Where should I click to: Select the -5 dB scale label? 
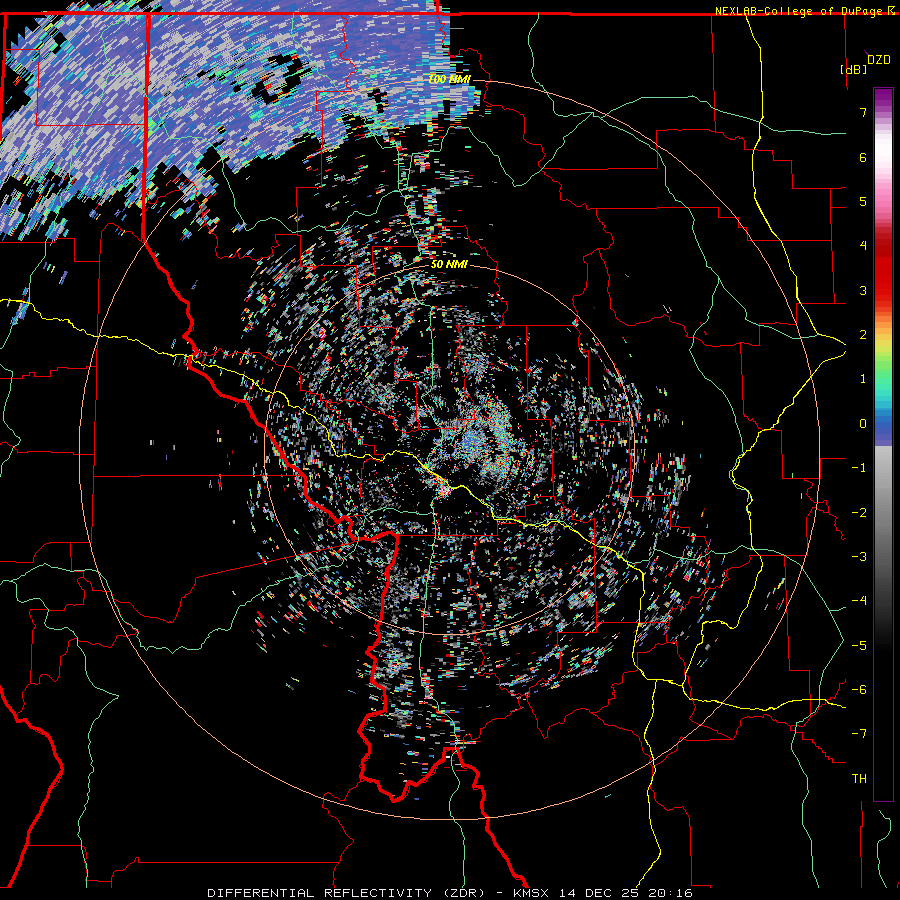click(x=859, y=646)
